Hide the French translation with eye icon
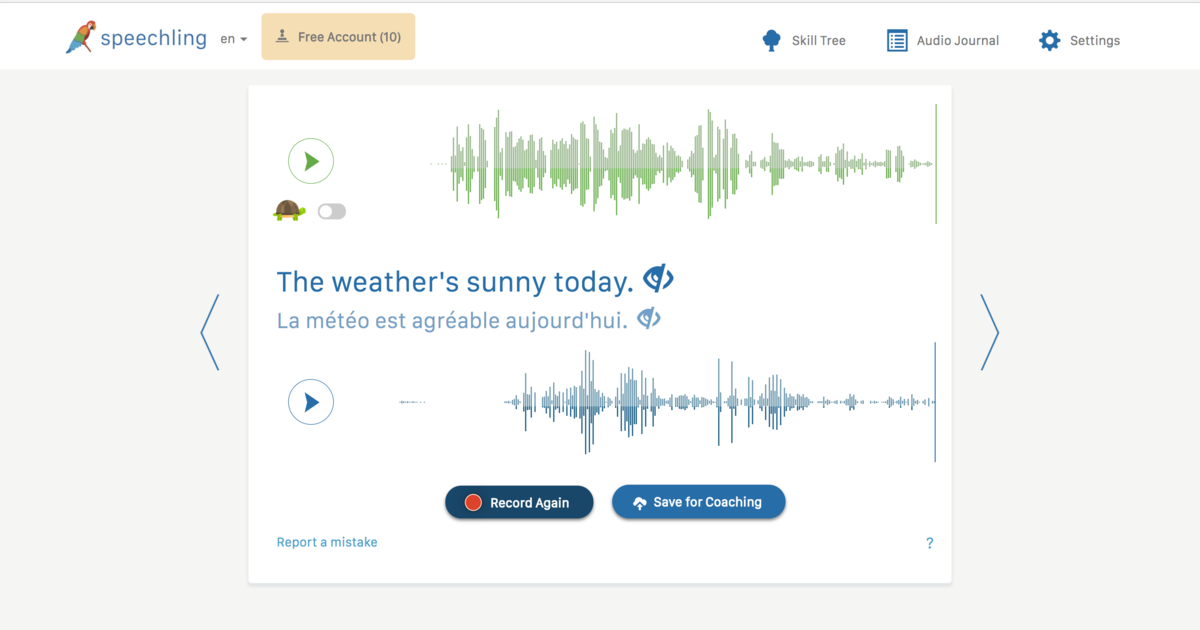The width and height of the screenshot is (1200, 630). 649,319
